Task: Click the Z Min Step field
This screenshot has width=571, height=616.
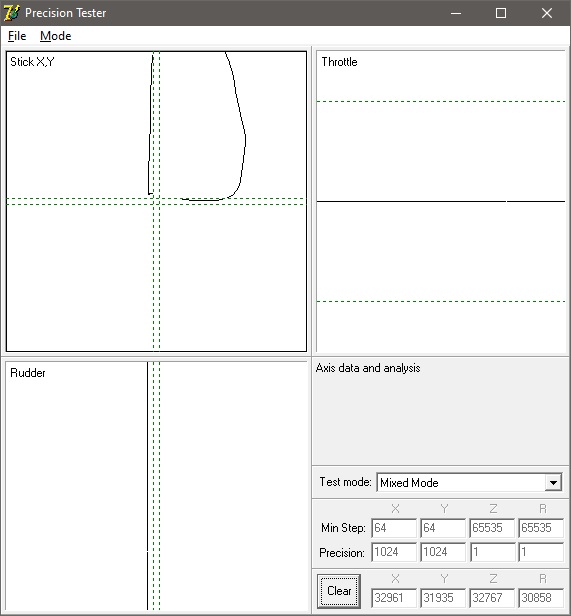Action: tap(492, 528)
